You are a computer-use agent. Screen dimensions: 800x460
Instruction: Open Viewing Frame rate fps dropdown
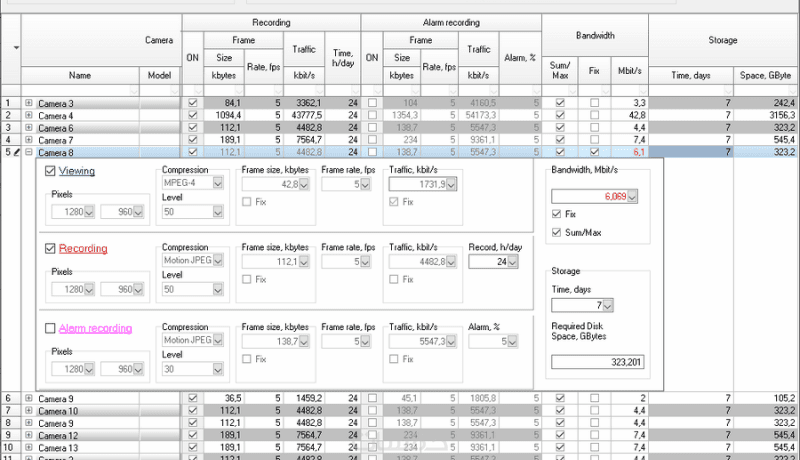[x=365, y=185]
